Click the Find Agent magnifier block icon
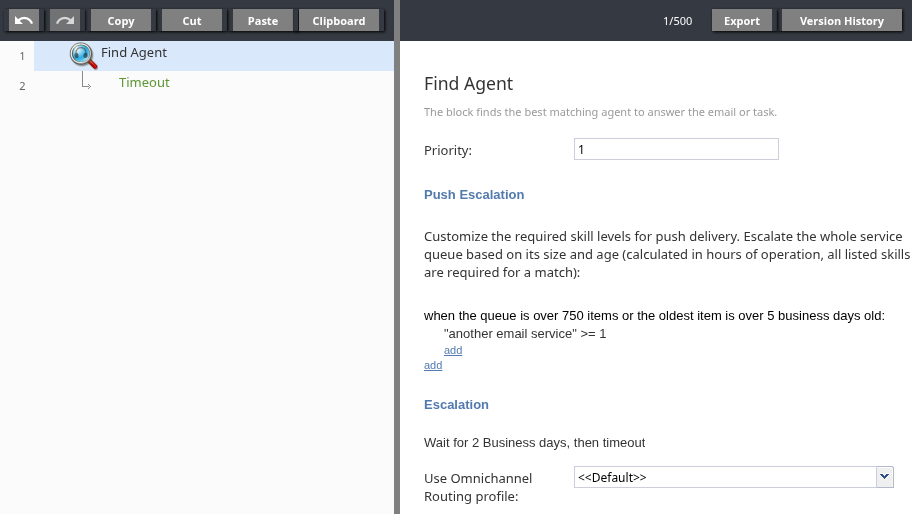Viewport: 912px width, 514px height. click(x=83, y=56)
